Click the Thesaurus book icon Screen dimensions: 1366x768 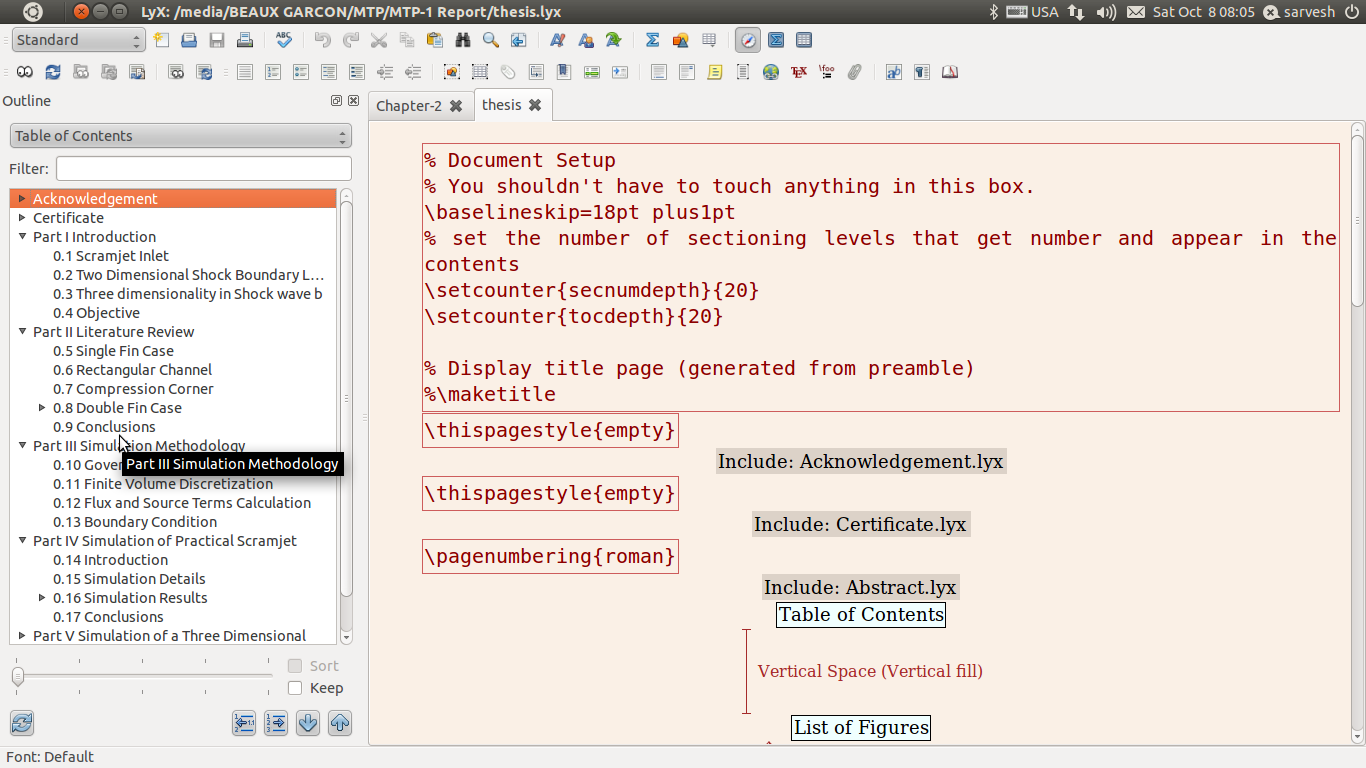click(950, 72)
